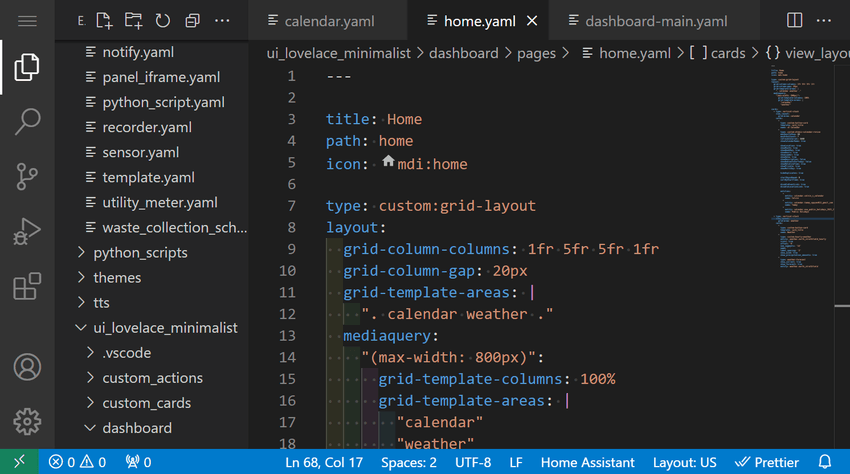The height and width of the screenshot is (474, 850).
Task: Go to line via Ln 68, Col 17
Action: [x=324, y=462]
